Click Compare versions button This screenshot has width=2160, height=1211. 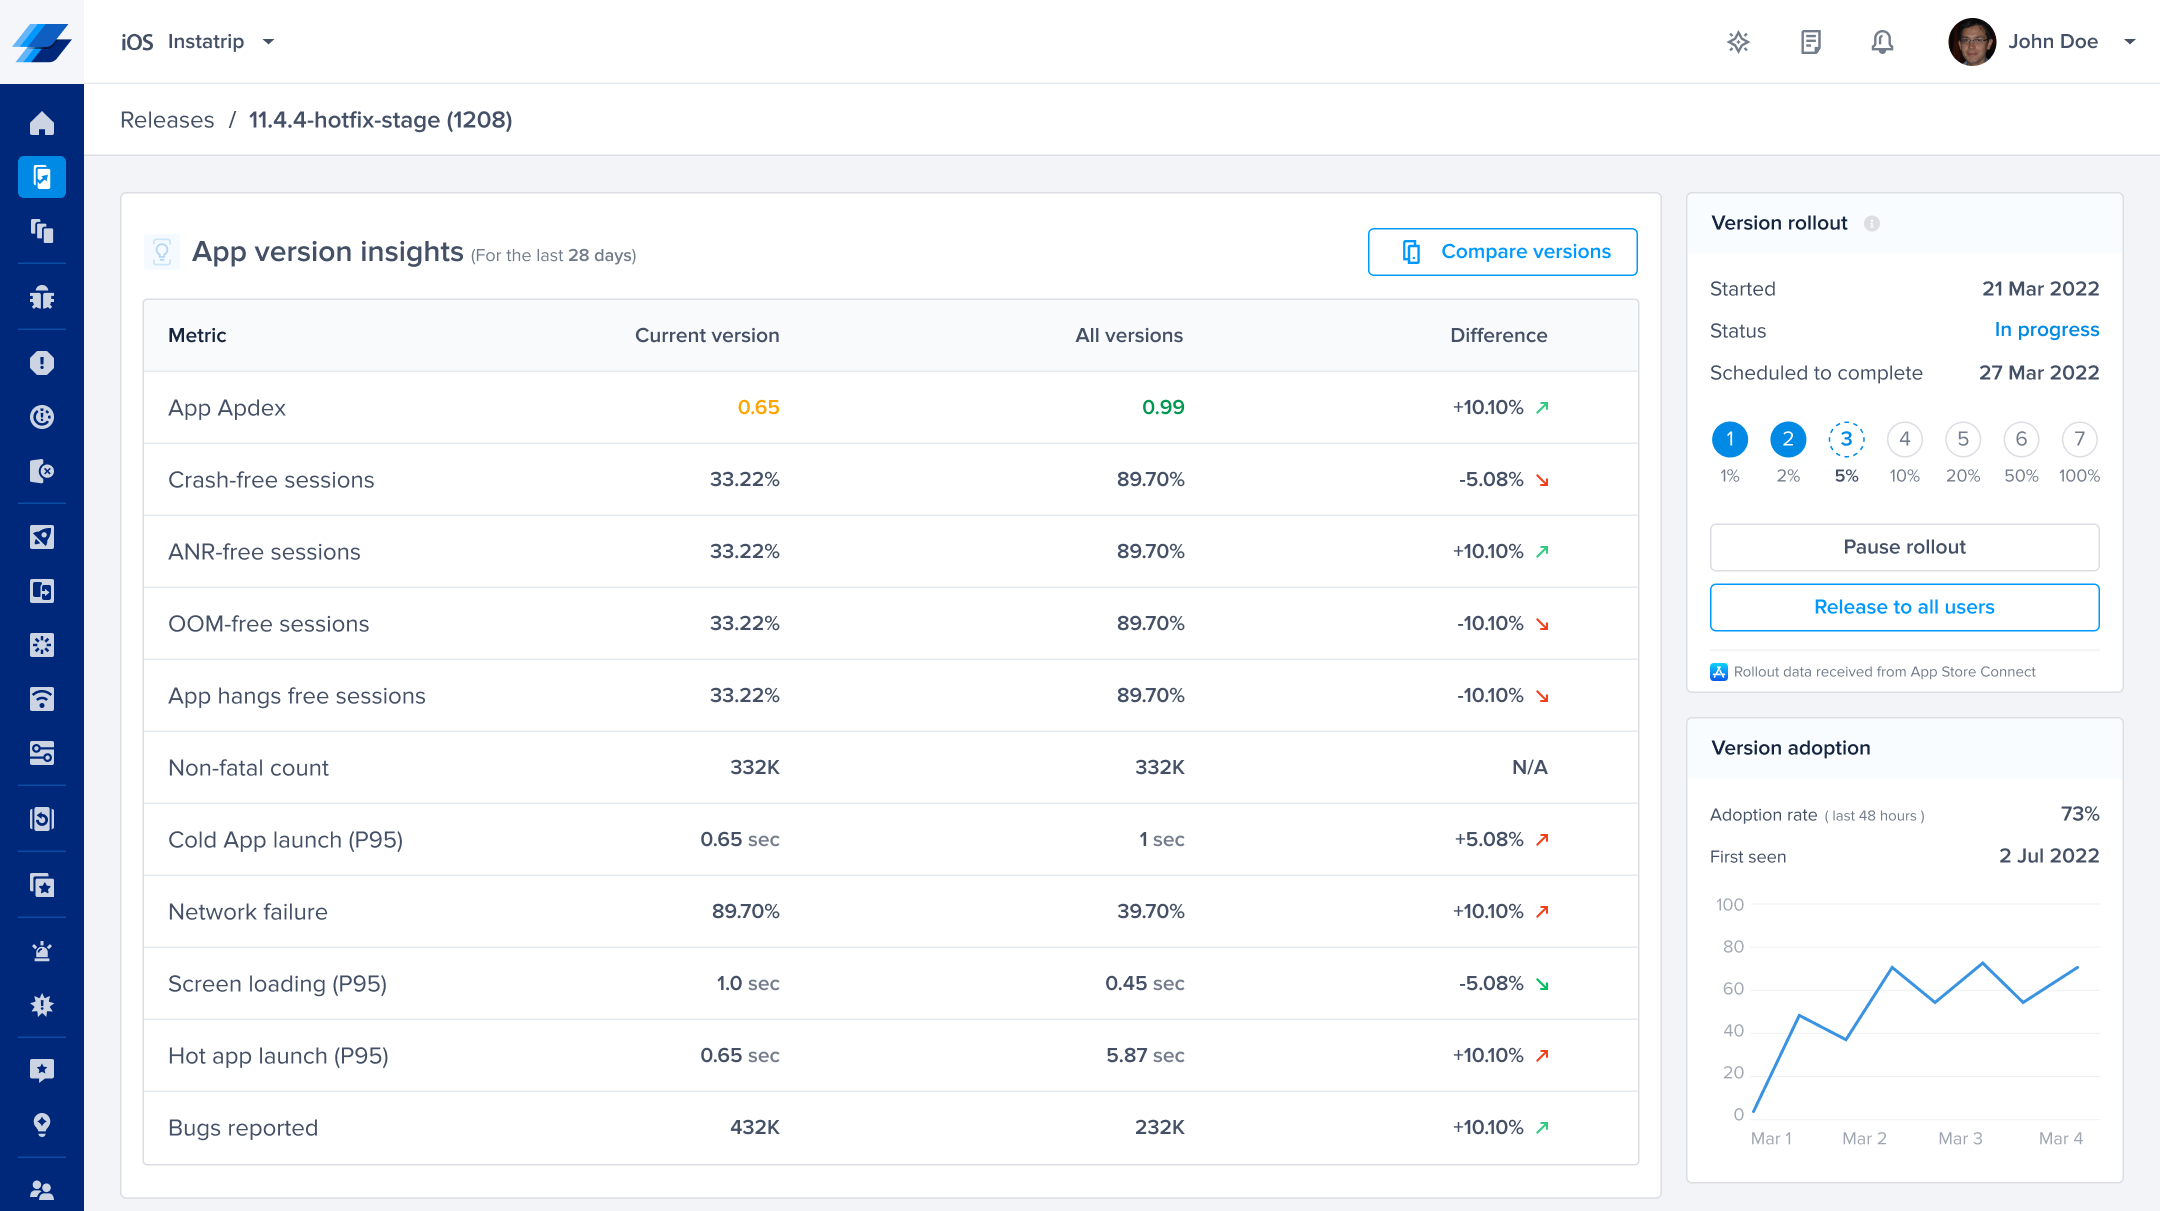(x=1502, y=252)
